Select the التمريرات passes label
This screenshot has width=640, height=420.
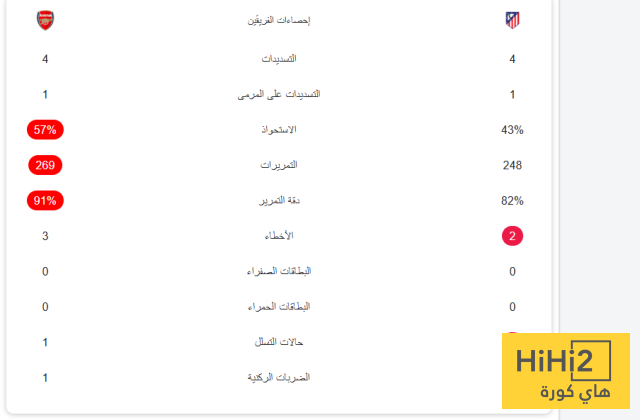pos(279,165)
